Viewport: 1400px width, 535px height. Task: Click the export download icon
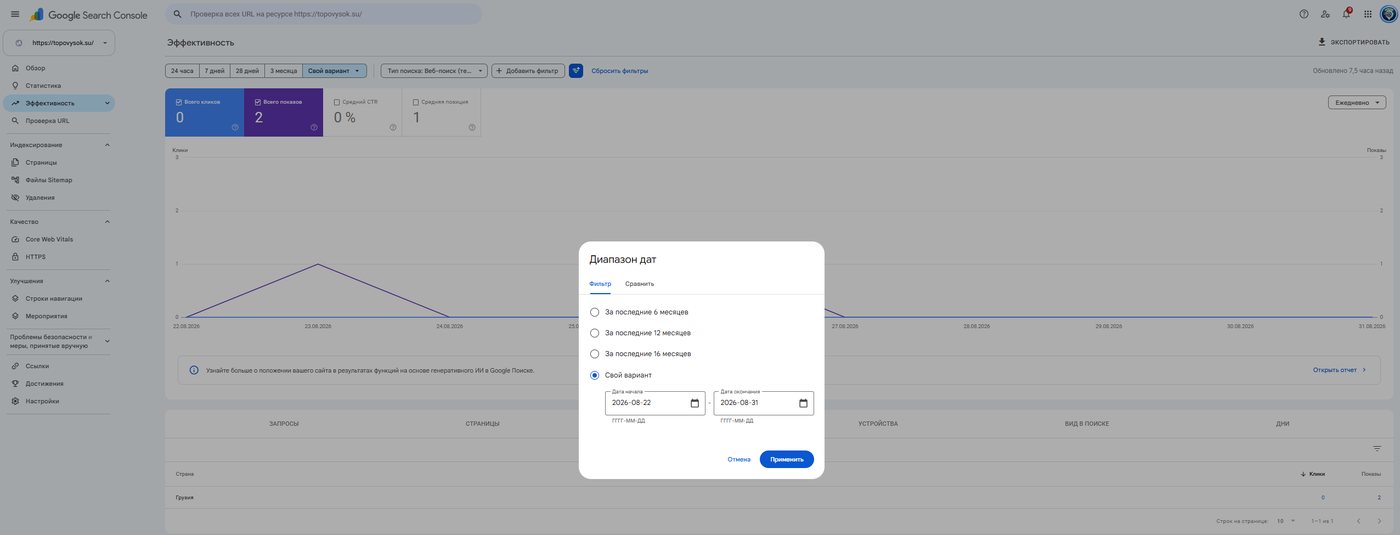[1322, 42]
